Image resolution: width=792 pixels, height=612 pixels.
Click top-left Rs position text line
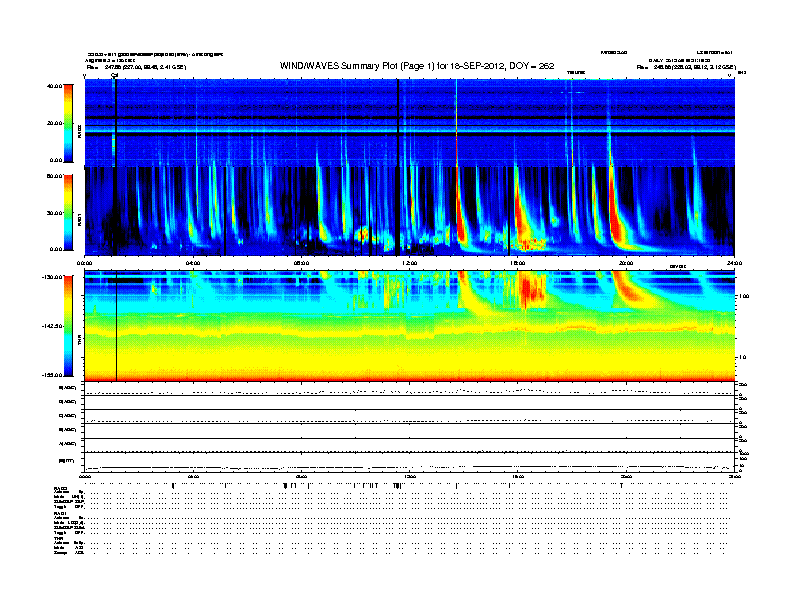click(x=136, y=67)
